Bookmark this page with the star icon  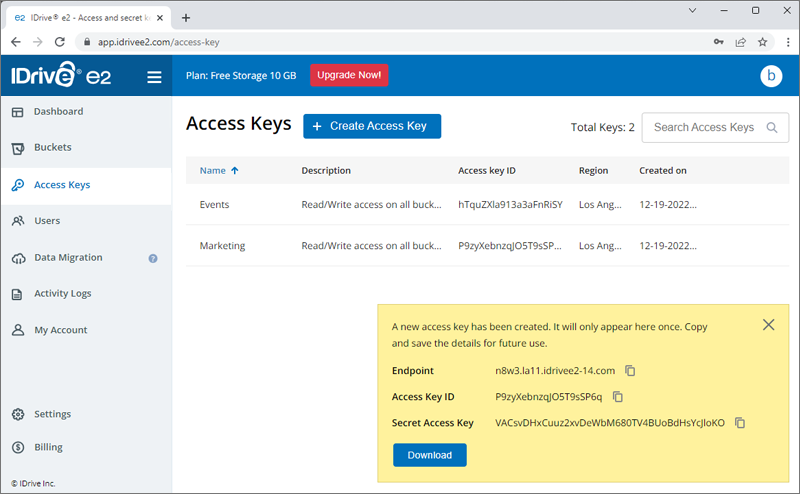pos(762,42)
